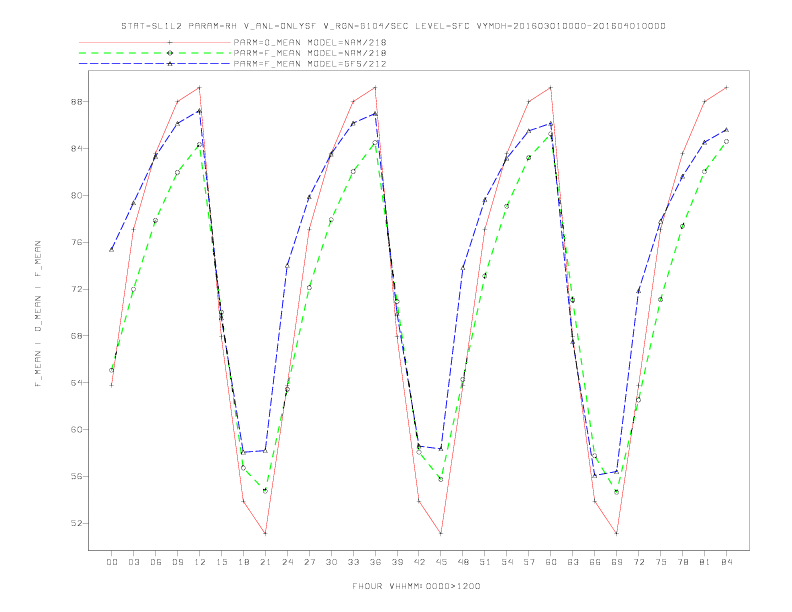The width and height of the screenshot is (792, 612).
Task: Click x-axis forecast hour label 48
Action: (463, 562)
